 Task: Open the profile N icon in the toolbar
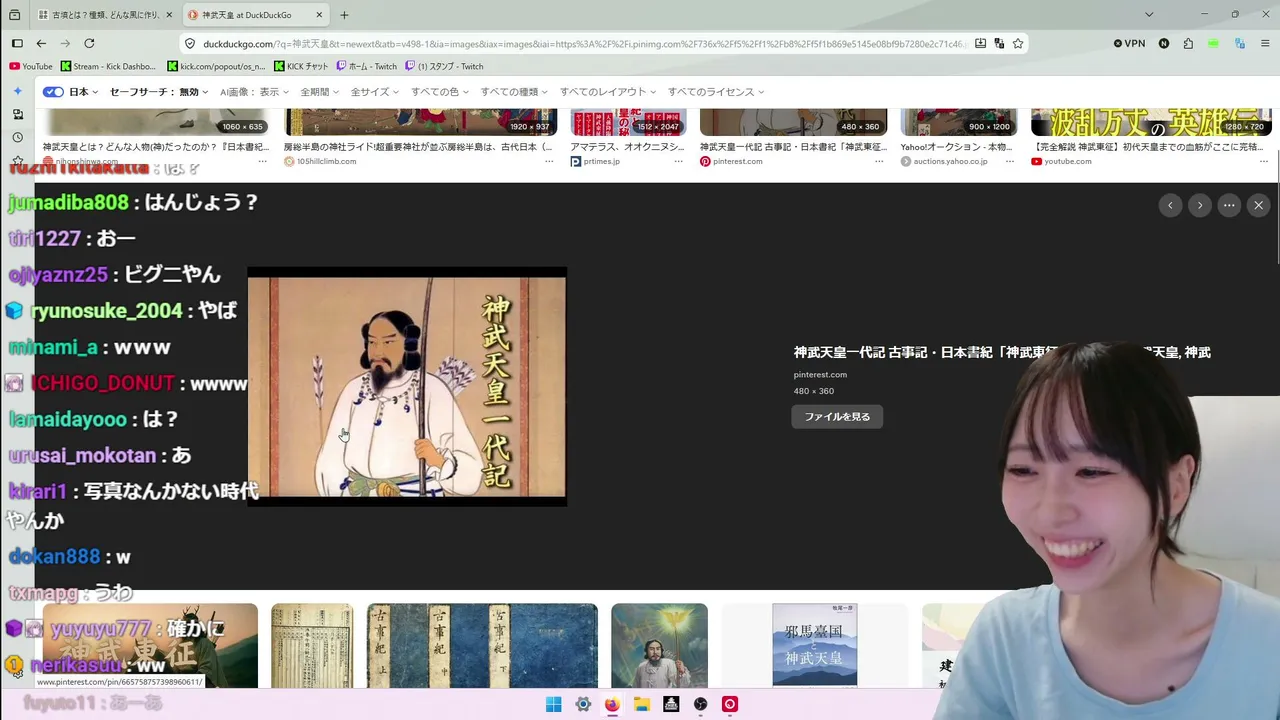(1164, 44)
